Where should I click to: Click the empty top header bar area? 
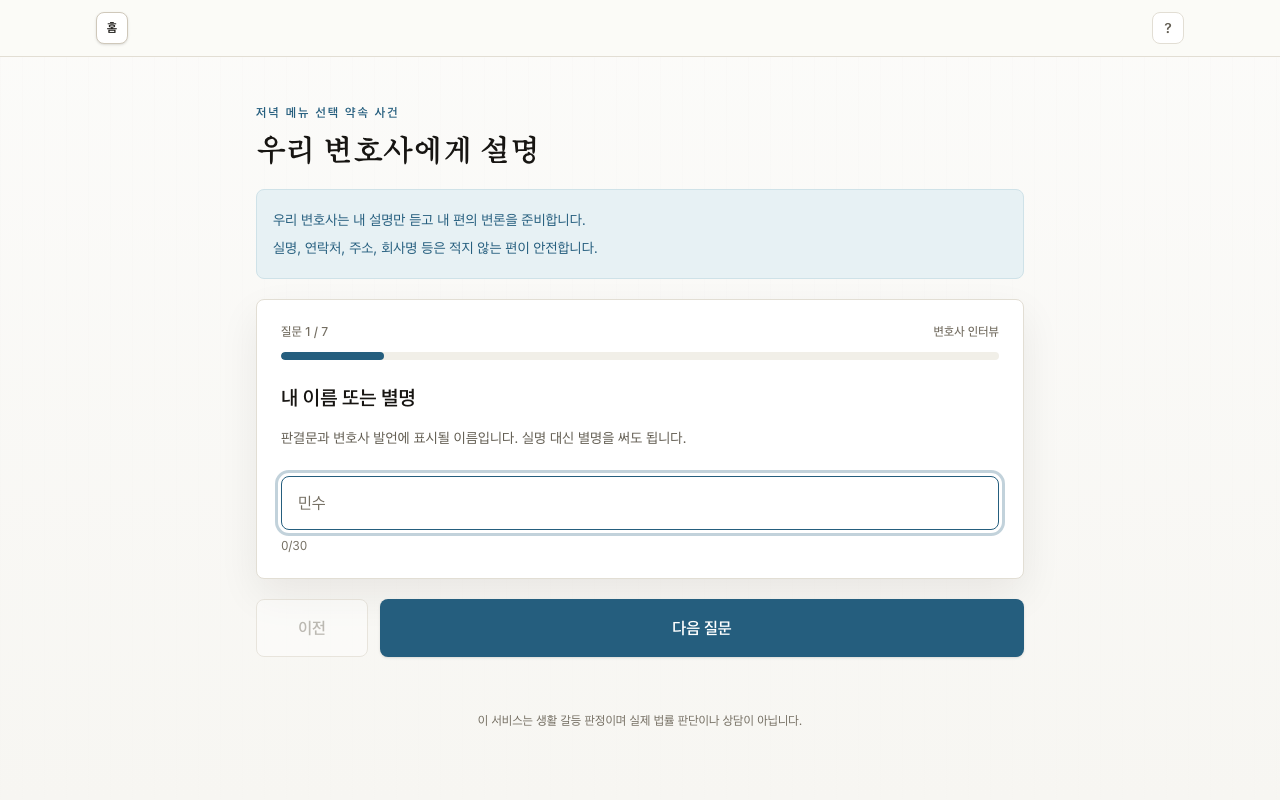(640, 28)
